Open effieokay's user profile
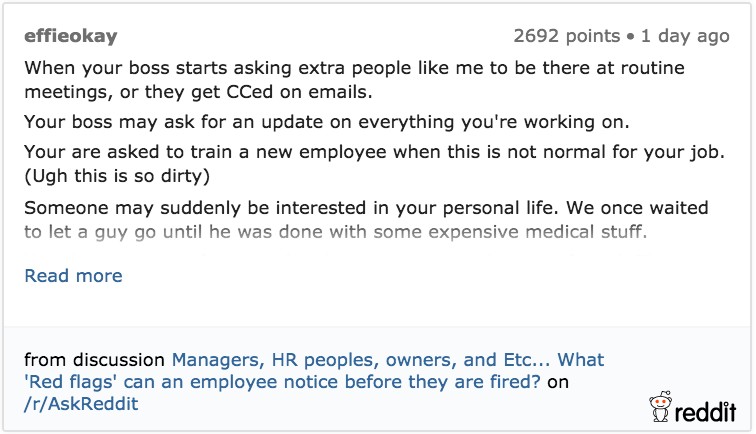 71,36
